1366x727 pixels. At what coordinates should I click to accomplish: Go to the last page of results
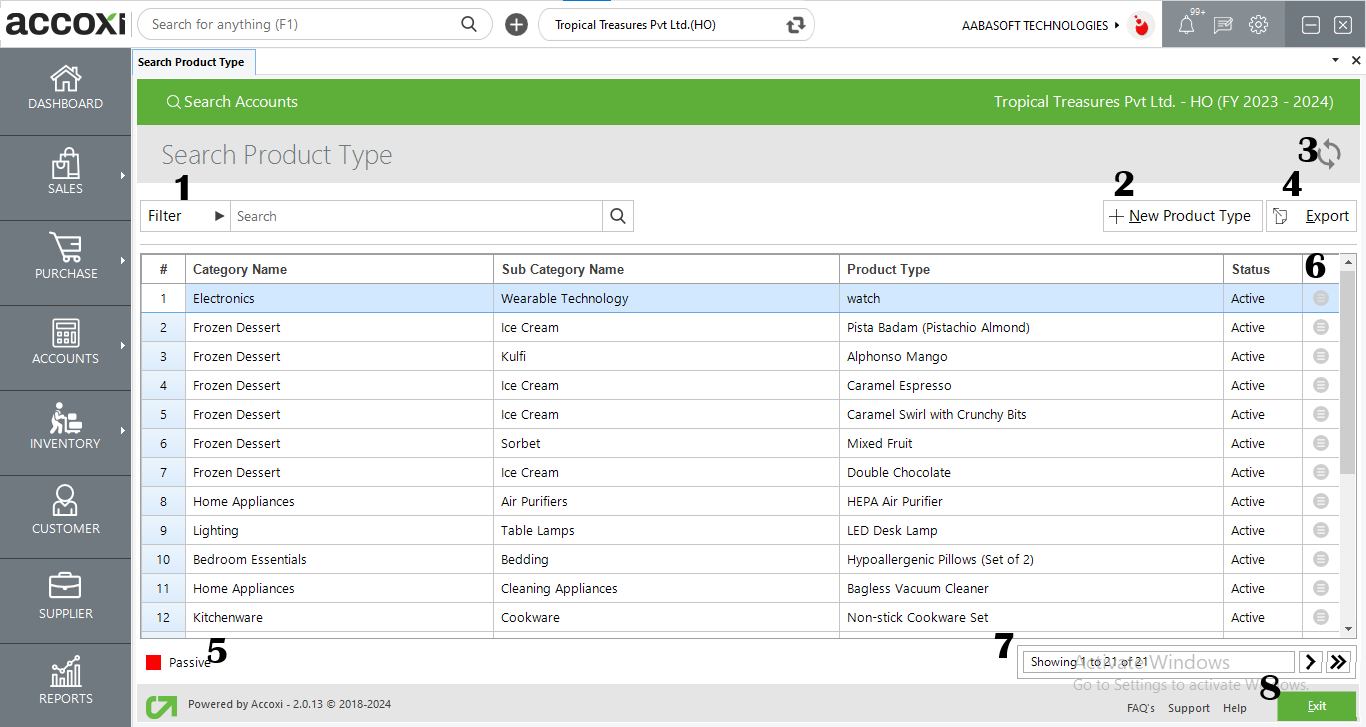coord(1339,661)
